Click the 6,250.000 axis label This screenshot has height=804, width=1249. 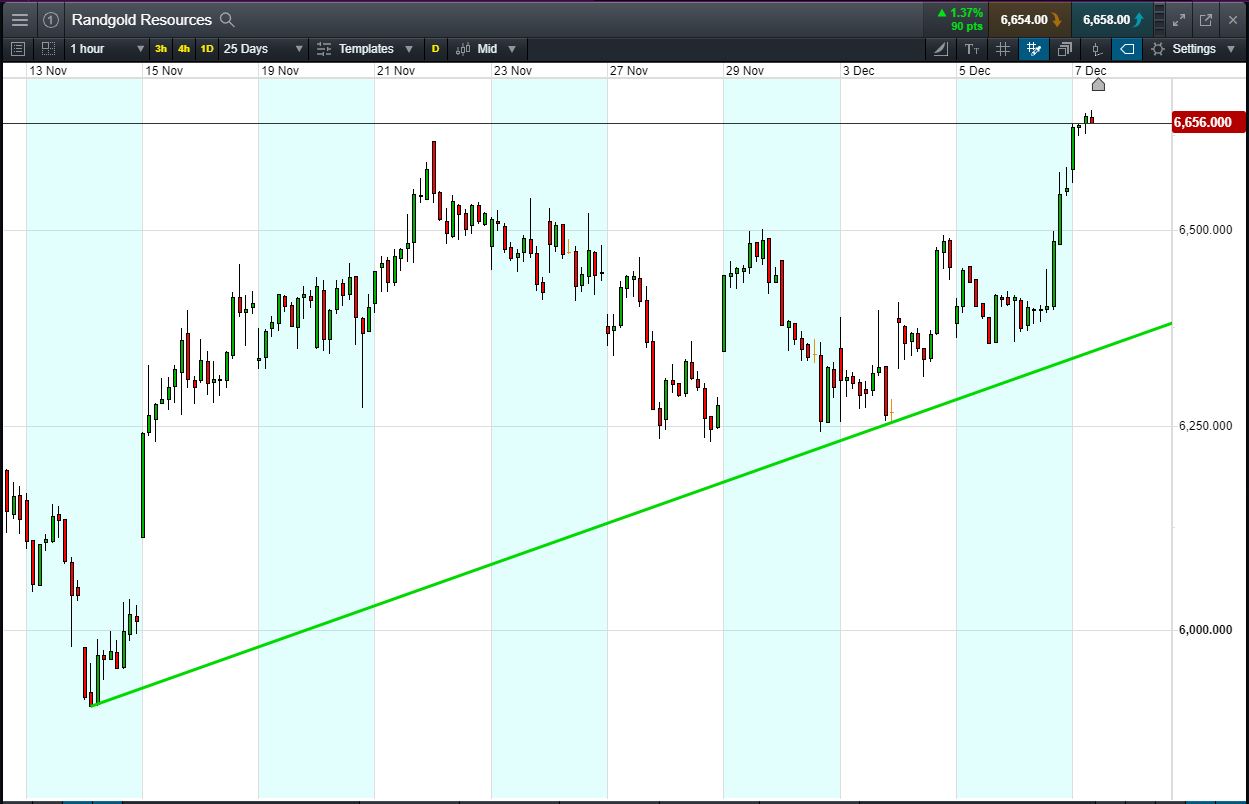tap(1204, 426)
